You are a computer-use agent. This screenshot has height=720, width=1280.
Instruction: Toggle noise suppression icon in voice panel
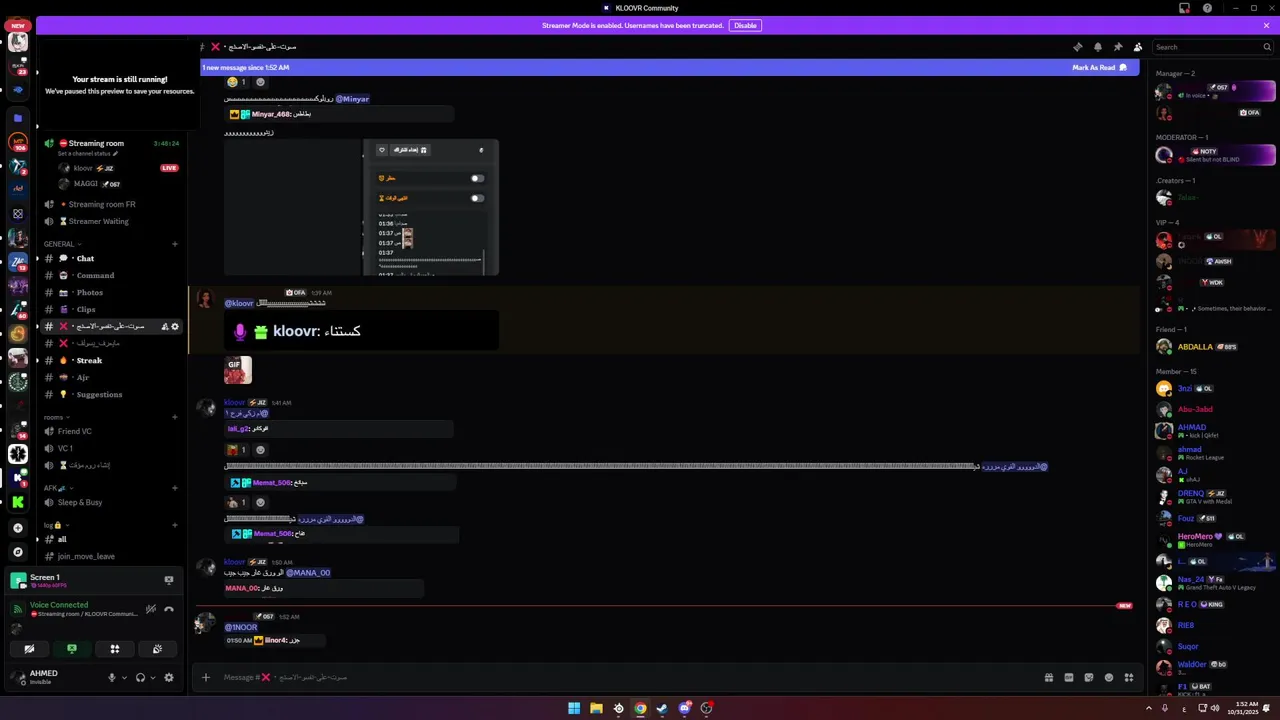(151, 609)
